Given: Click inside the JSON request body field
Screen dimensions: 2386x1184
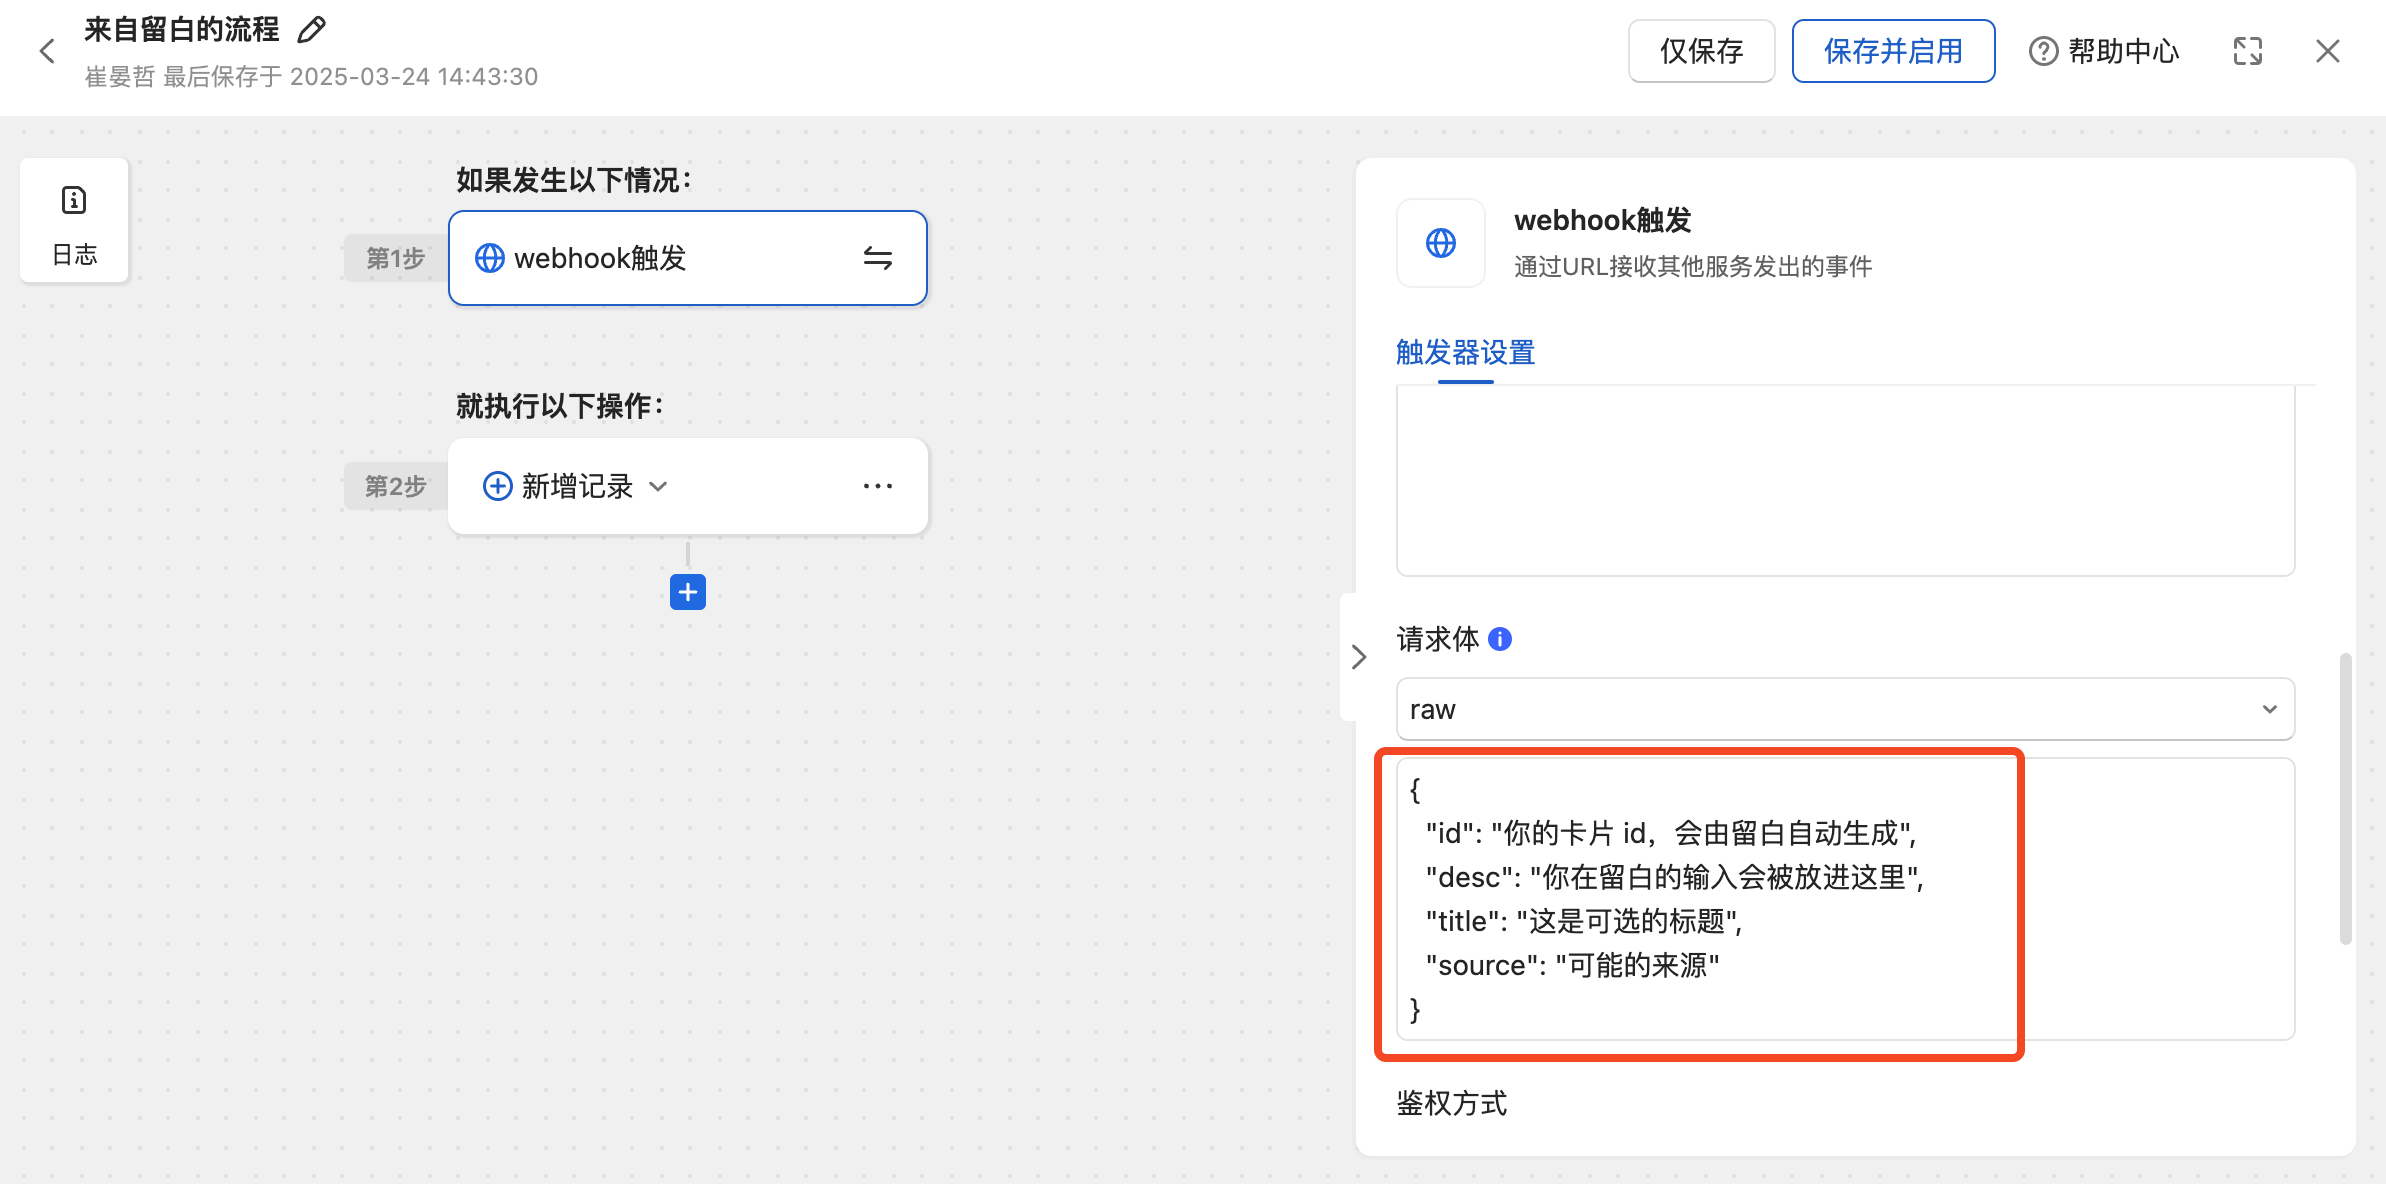Looking at the screenshot, I should coord(1845,899).
